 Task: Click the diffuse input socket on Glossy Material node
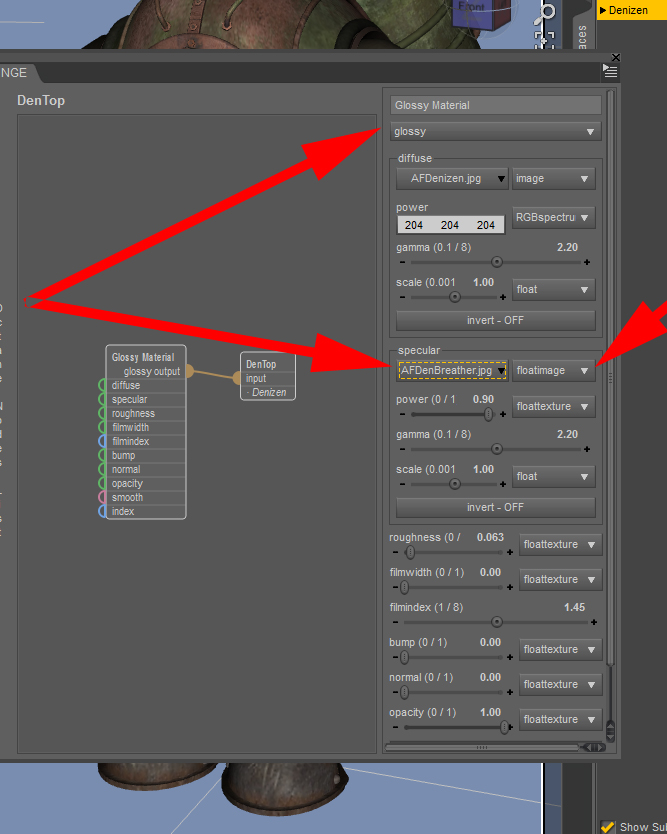pyautogui.click(x=103, y=385)
